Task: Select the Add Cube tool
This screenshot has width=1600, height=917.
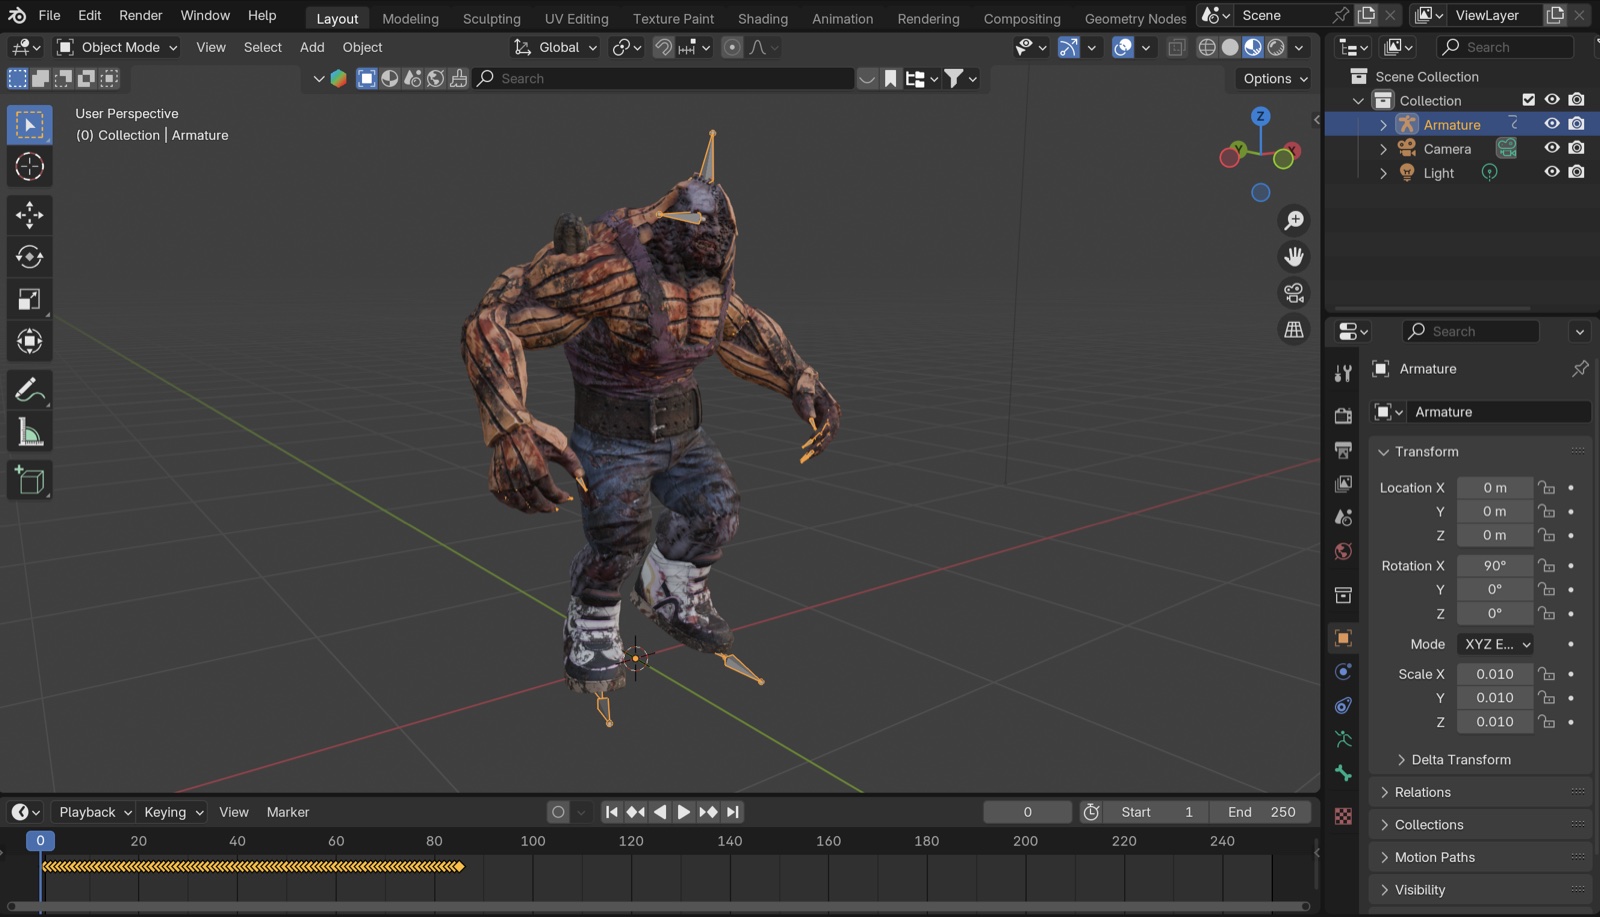Action: [30, 481]
